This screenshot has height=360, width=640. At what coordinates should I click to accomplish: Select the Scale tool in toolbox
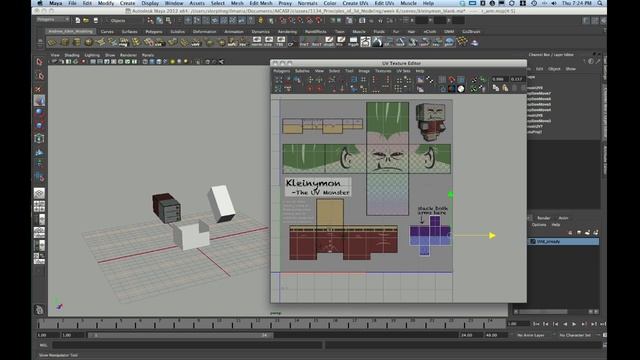(x=40, y=125)
